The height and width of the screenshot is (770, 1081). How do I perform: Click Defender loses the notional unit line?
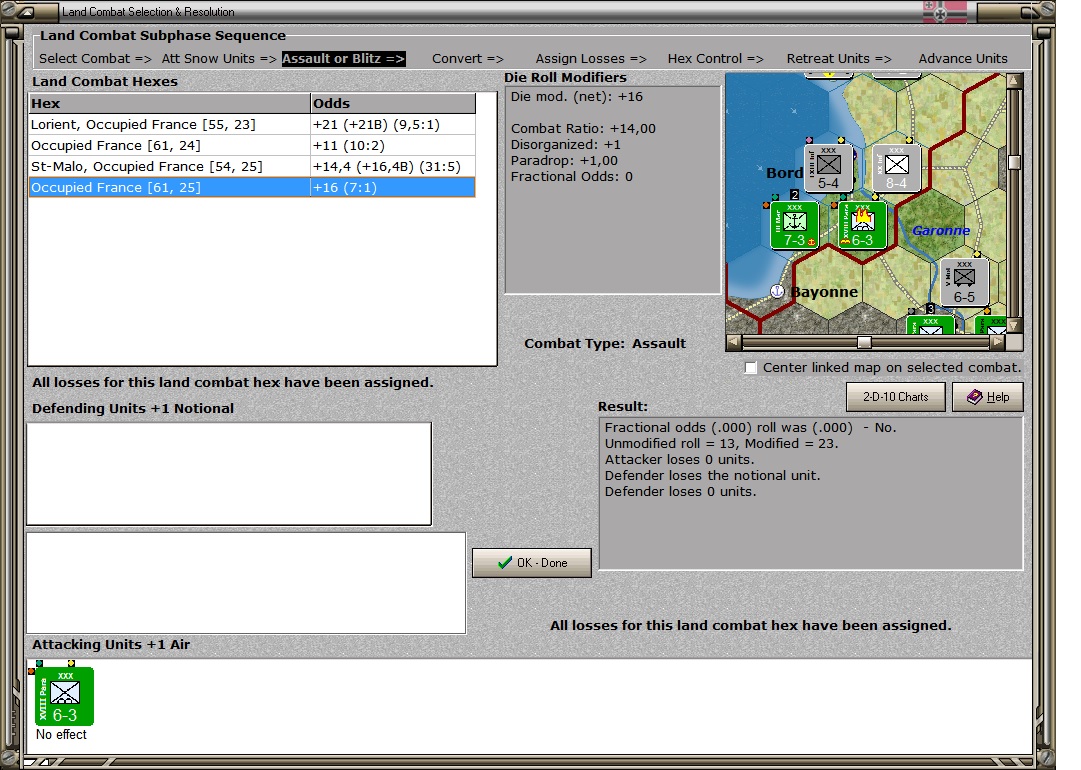(712, 475)
